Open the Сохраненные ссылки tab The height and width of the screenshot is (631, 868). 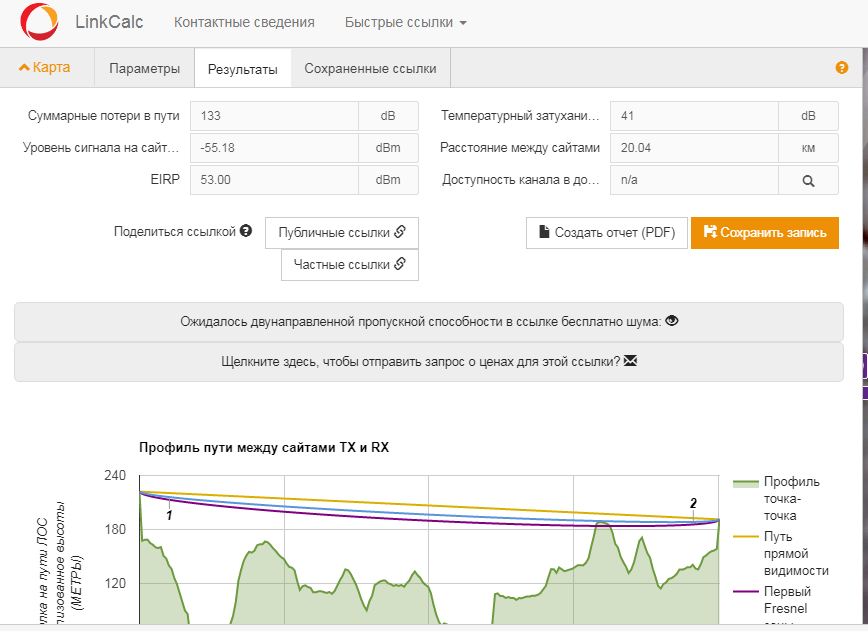(x=370, y=69)
